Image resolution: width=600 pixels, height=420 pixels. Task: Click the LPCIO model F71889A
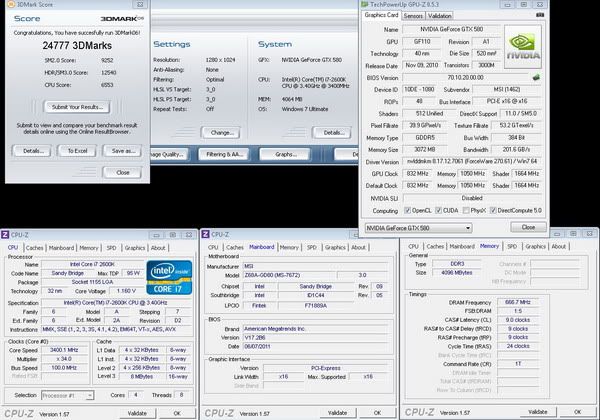[316, 306]
